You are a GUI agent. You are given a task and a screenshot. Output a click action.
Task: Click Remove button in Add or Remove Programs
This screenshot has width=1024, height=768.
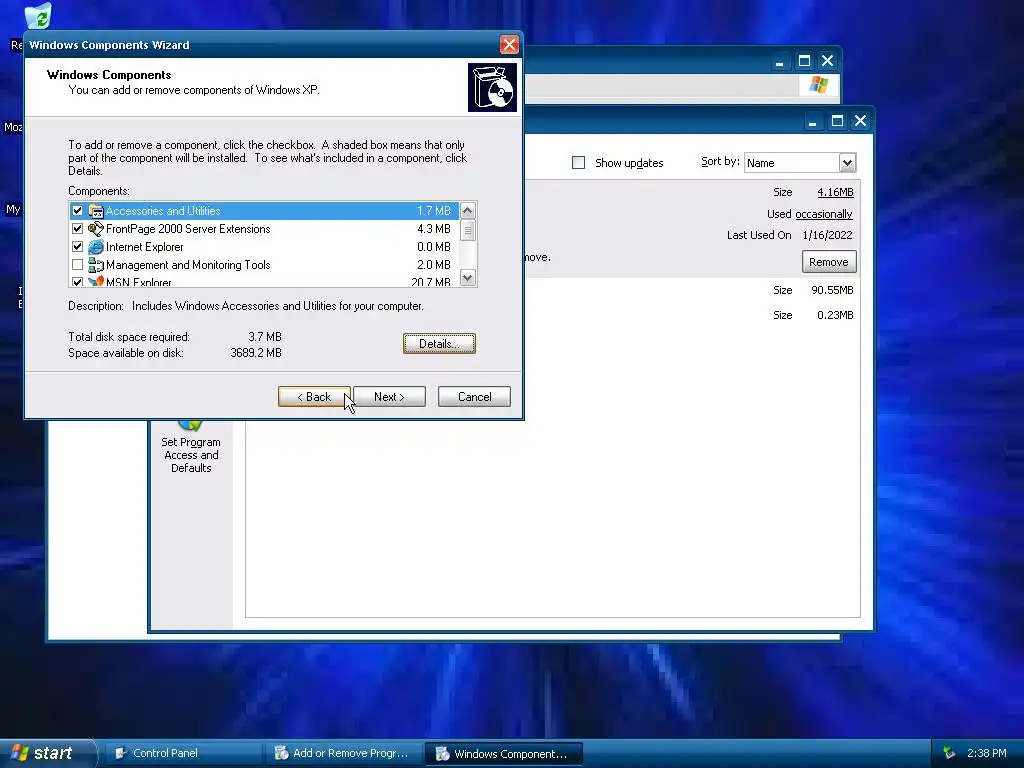[x=829, y=262]
